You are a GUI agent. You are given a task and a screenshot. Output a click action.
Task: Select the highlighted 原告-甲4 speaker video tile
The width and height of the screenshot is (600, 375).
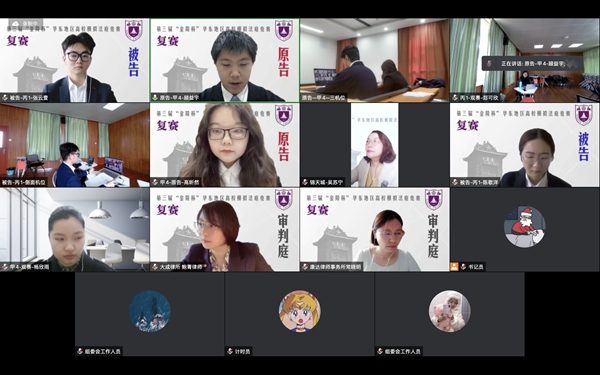coord(225,60)
